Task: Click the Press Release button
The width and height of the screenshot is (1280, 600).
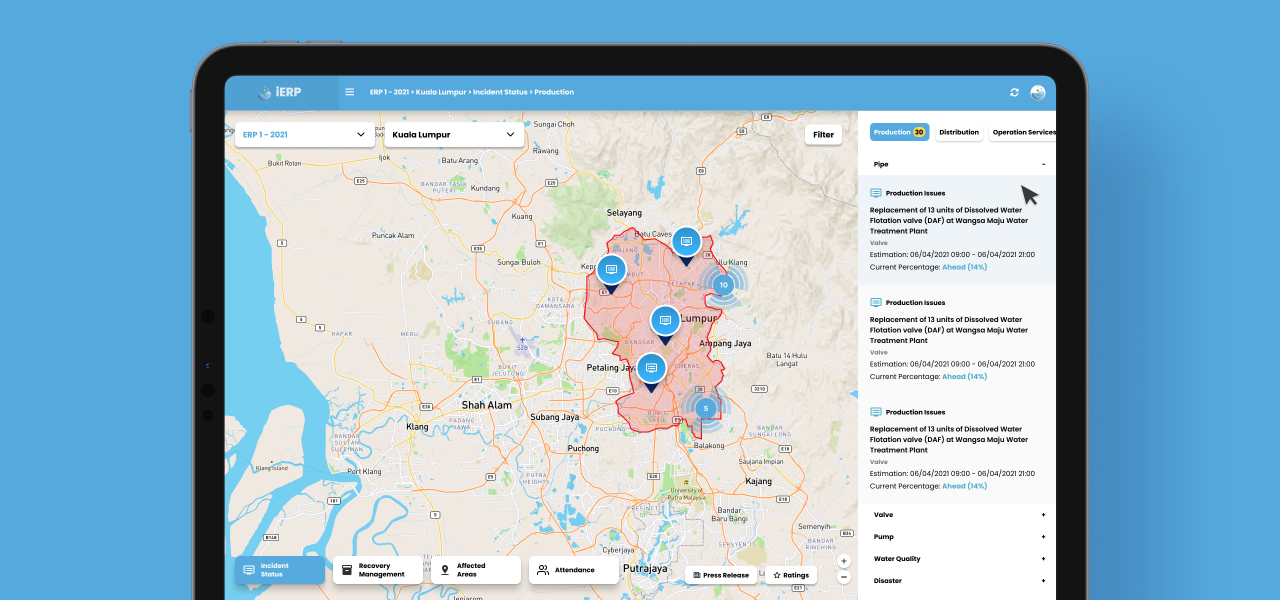Action: point(720,575)
